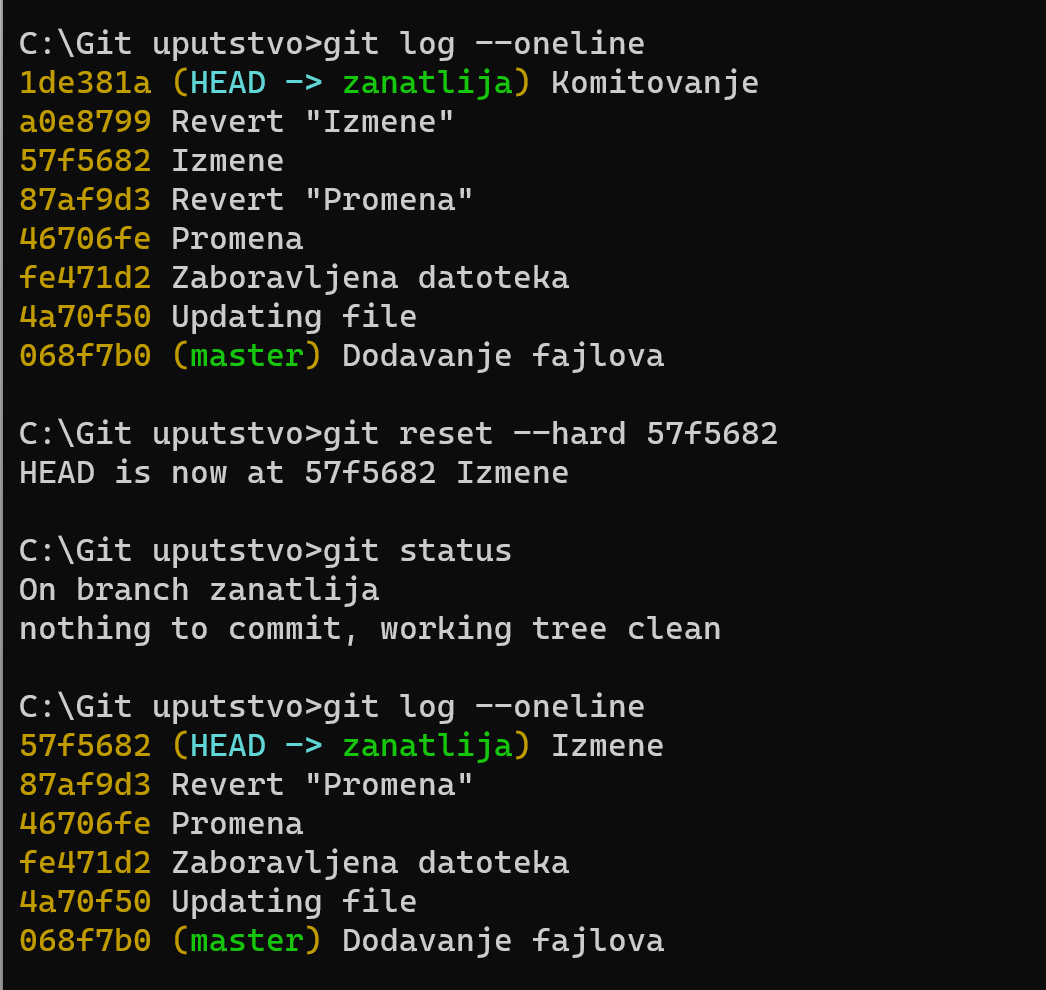Click the "On branch zanatlija" line
This screenshot has width=1046, height=990.
[x=198, y=589]
